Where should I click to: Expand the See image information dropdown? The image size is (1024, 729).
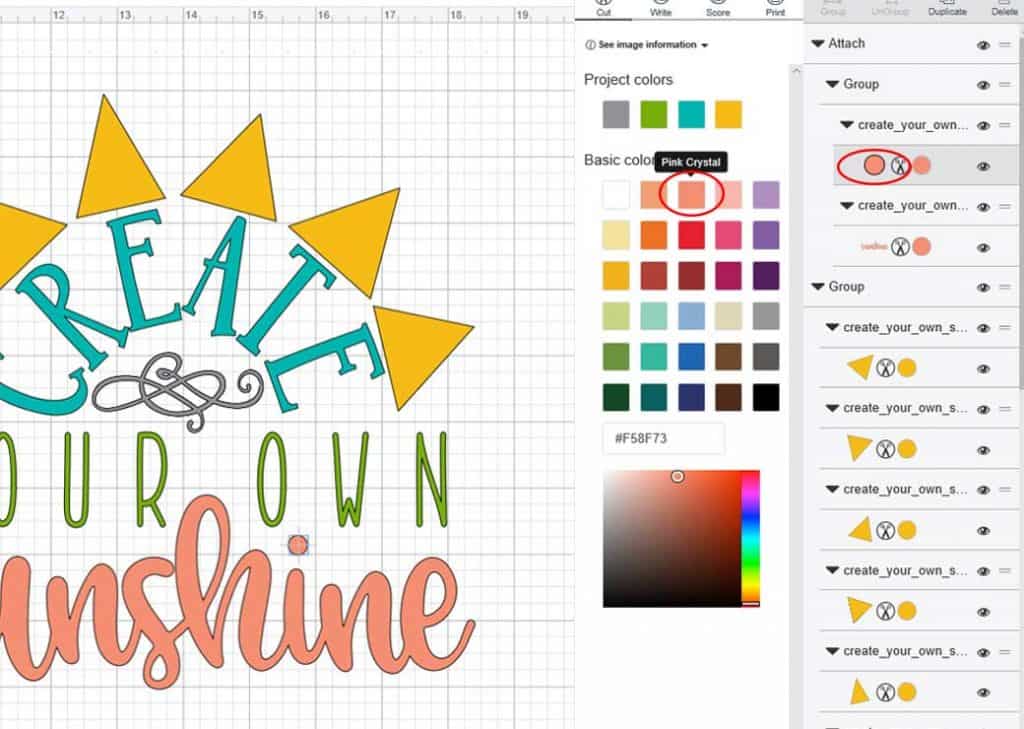pos(706,45)
